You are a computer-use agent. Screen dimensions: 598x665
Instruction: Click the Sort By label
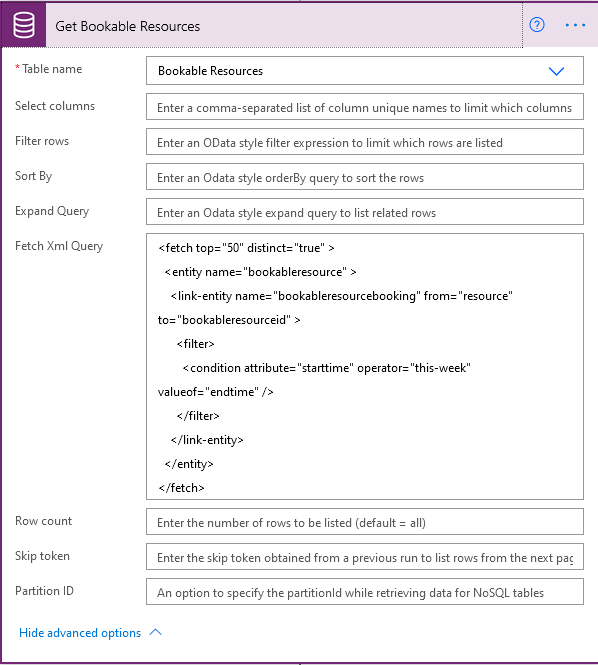coord(34,176)
